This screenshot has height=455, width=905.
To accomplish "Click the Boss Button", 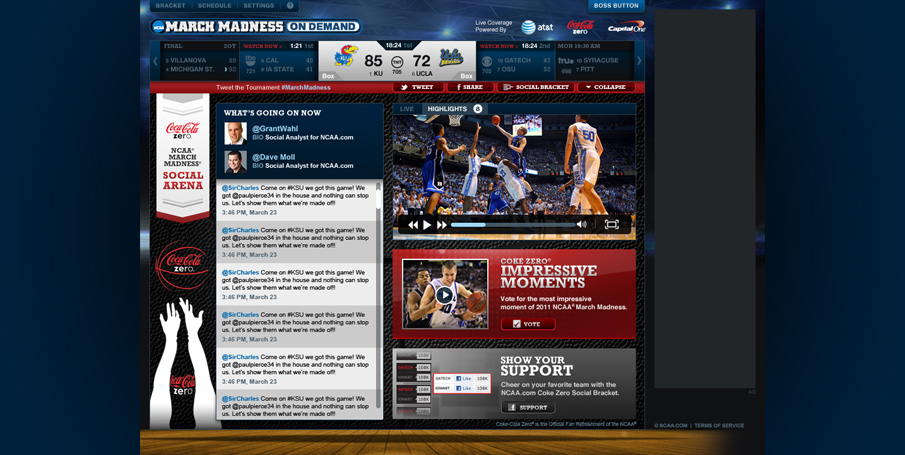I will [x=616, y=6].
